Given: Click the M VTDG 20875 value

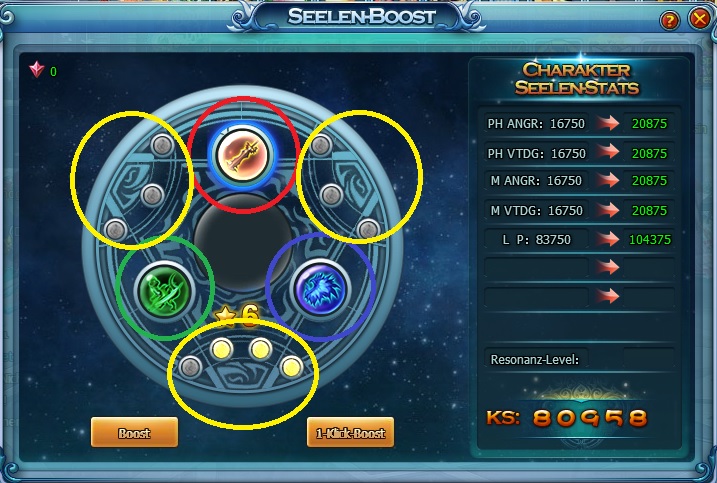Looking at the screenshot, I should coord(649,210).
